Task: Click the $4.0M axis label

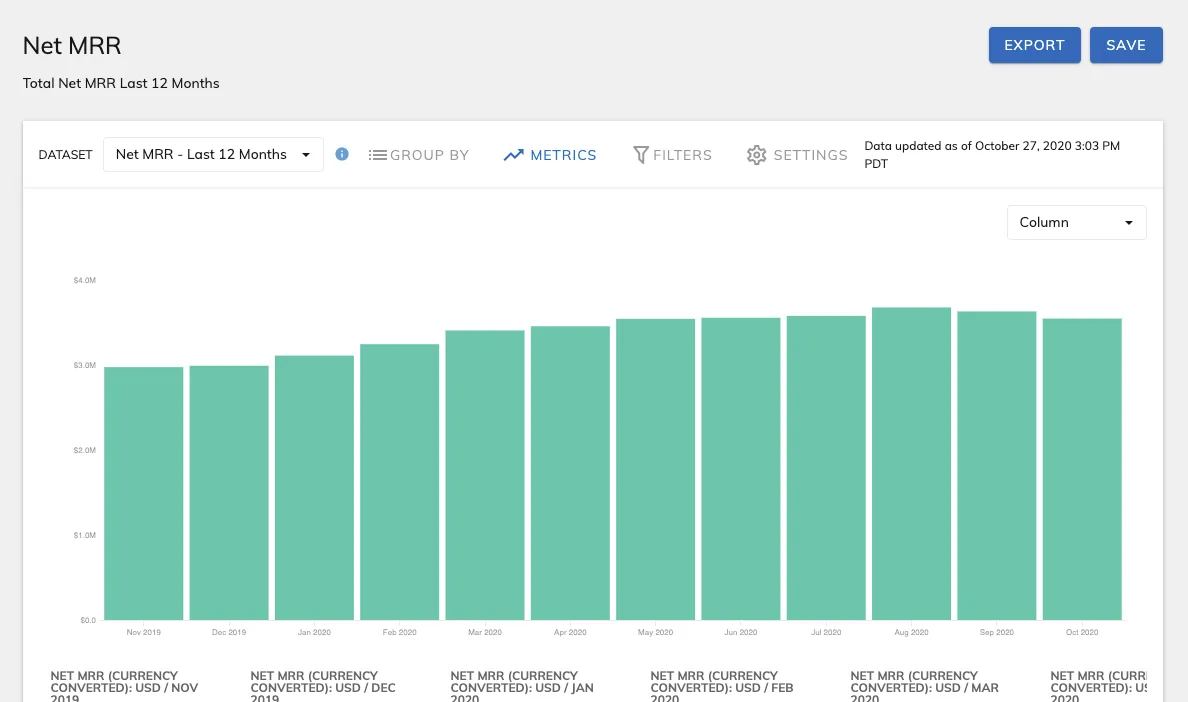Action: pyautogui.click(x=85, y=280)
